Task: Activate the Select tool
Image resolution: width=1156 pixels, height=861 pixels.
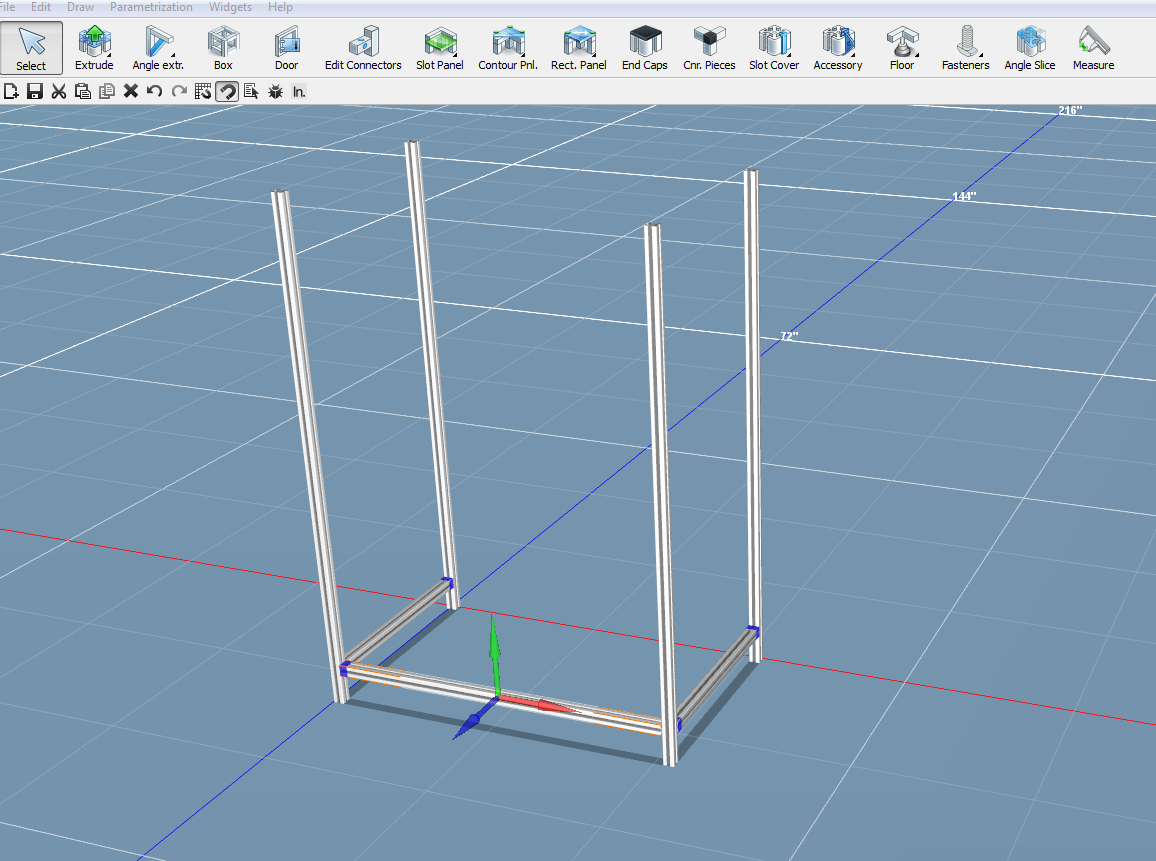Action: 31,48
